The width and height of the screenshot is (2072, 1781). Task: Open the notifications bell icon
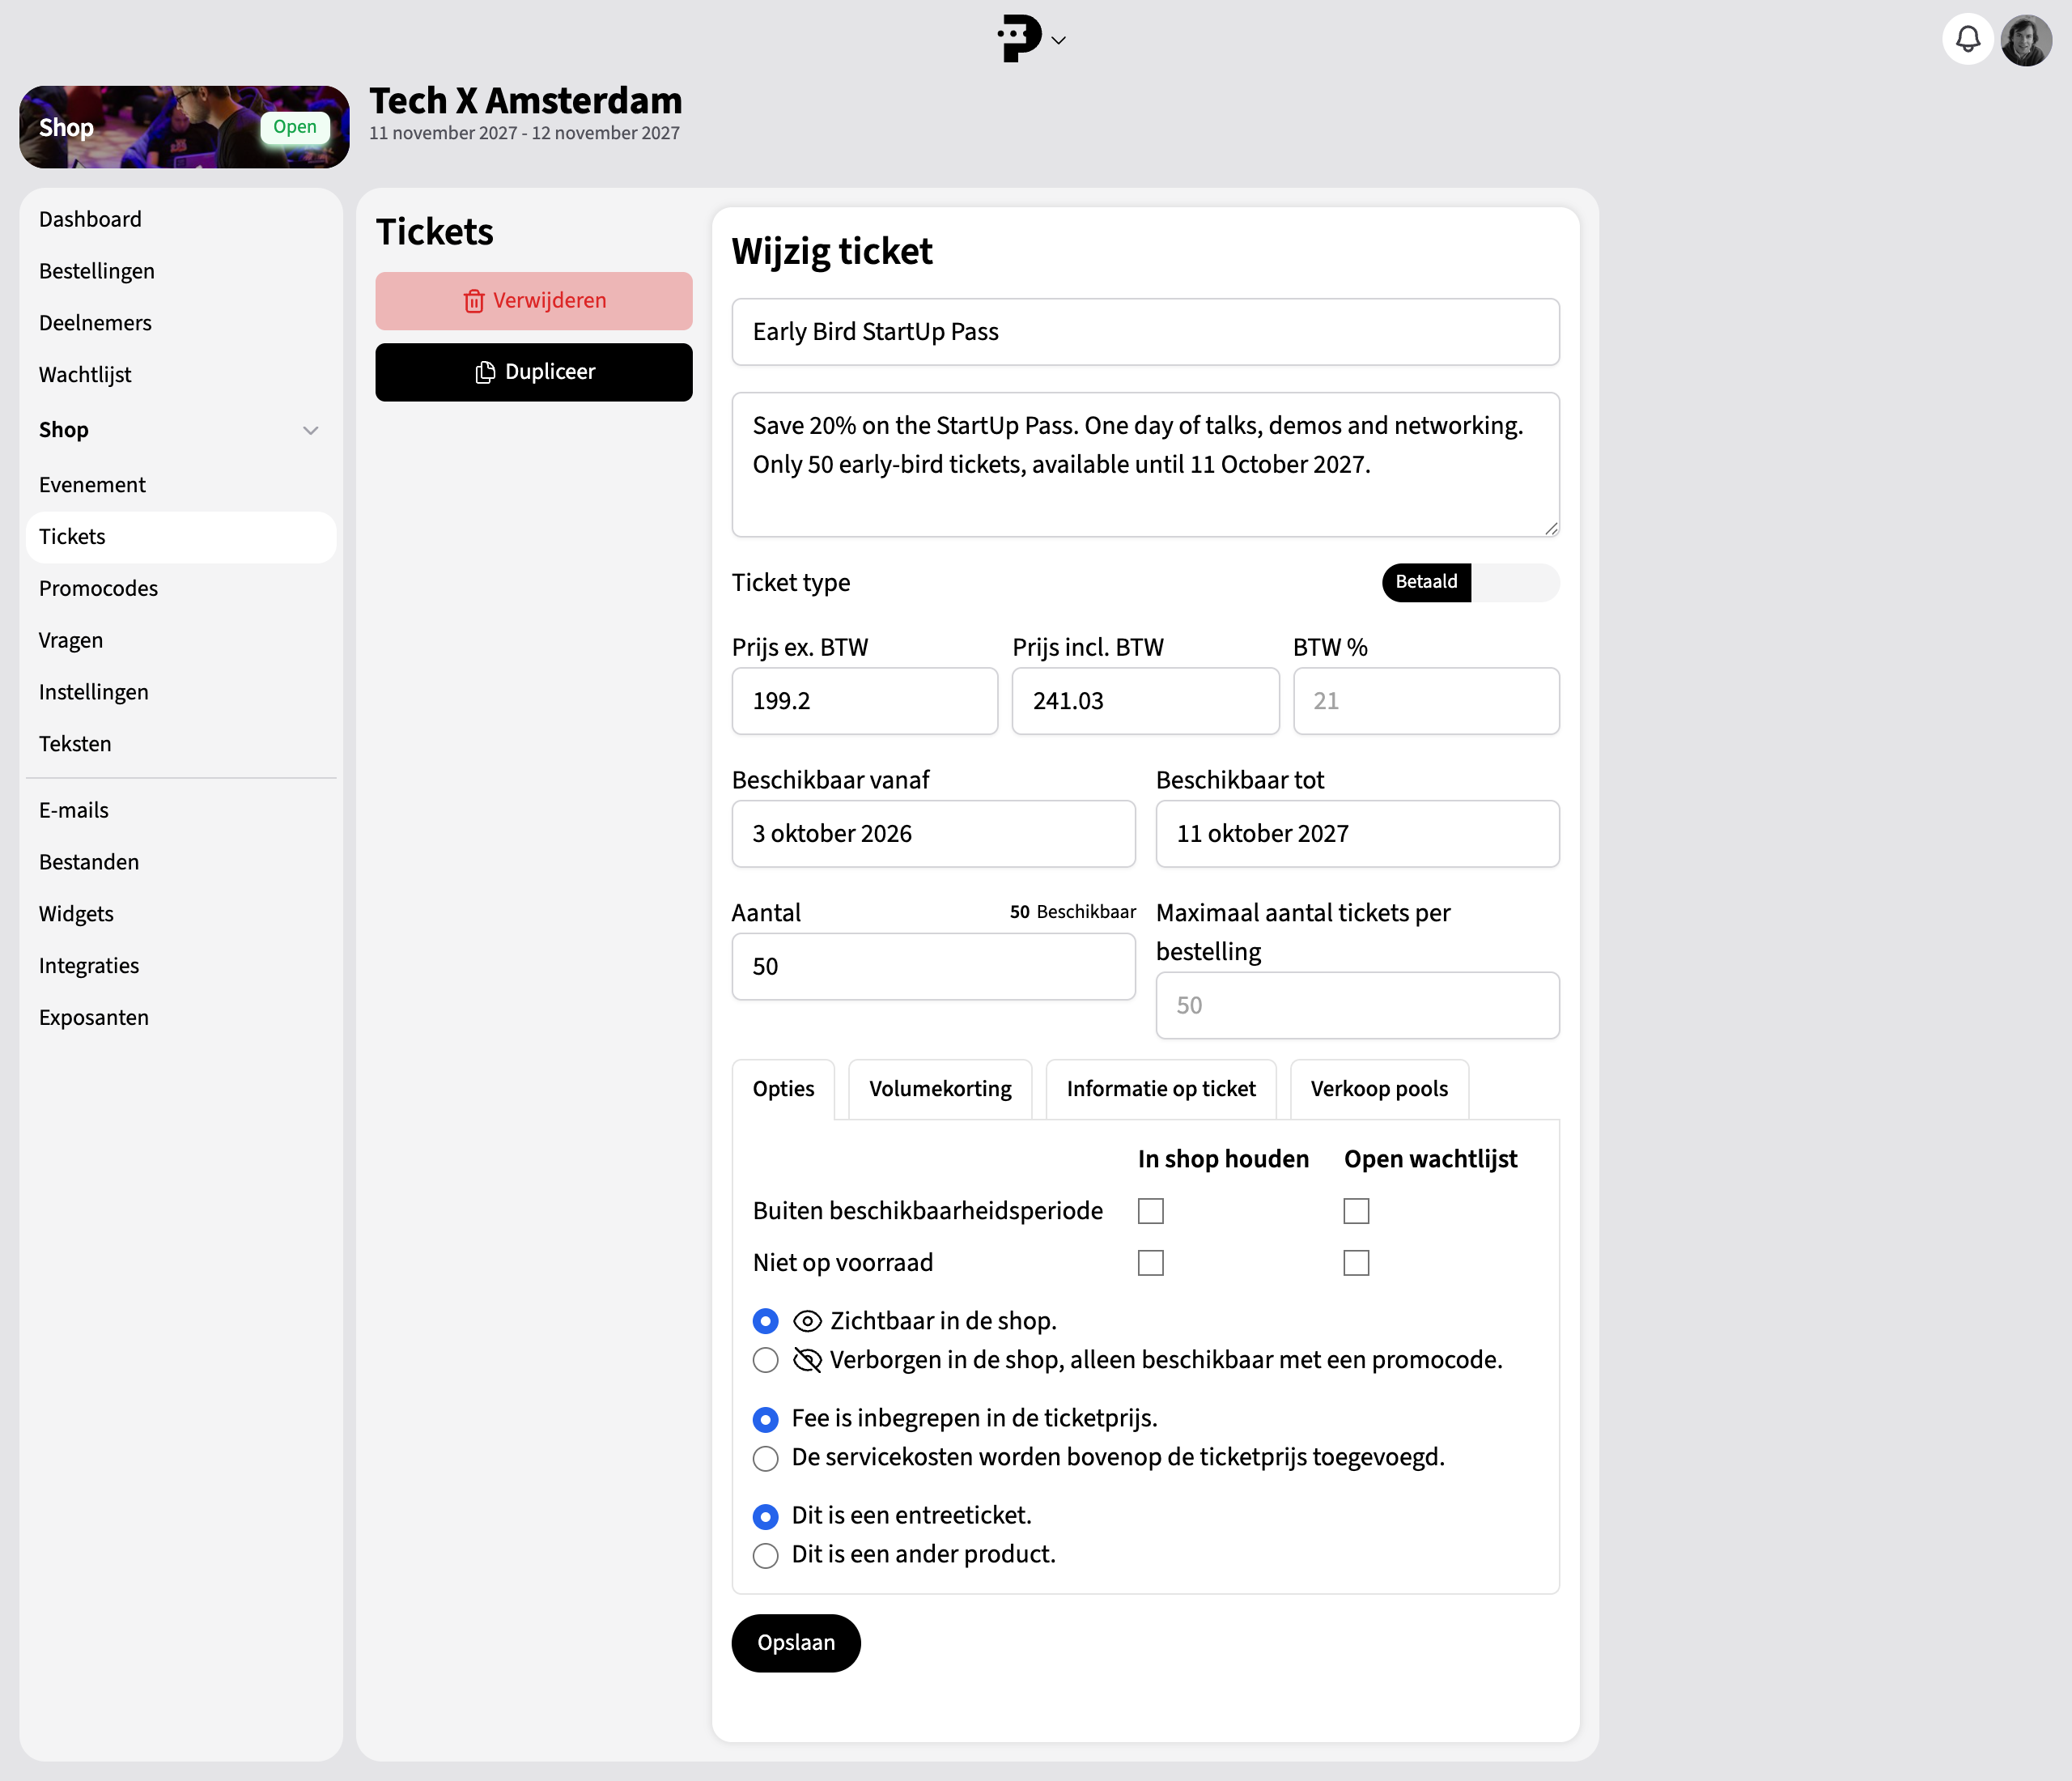pos(1967,40)
